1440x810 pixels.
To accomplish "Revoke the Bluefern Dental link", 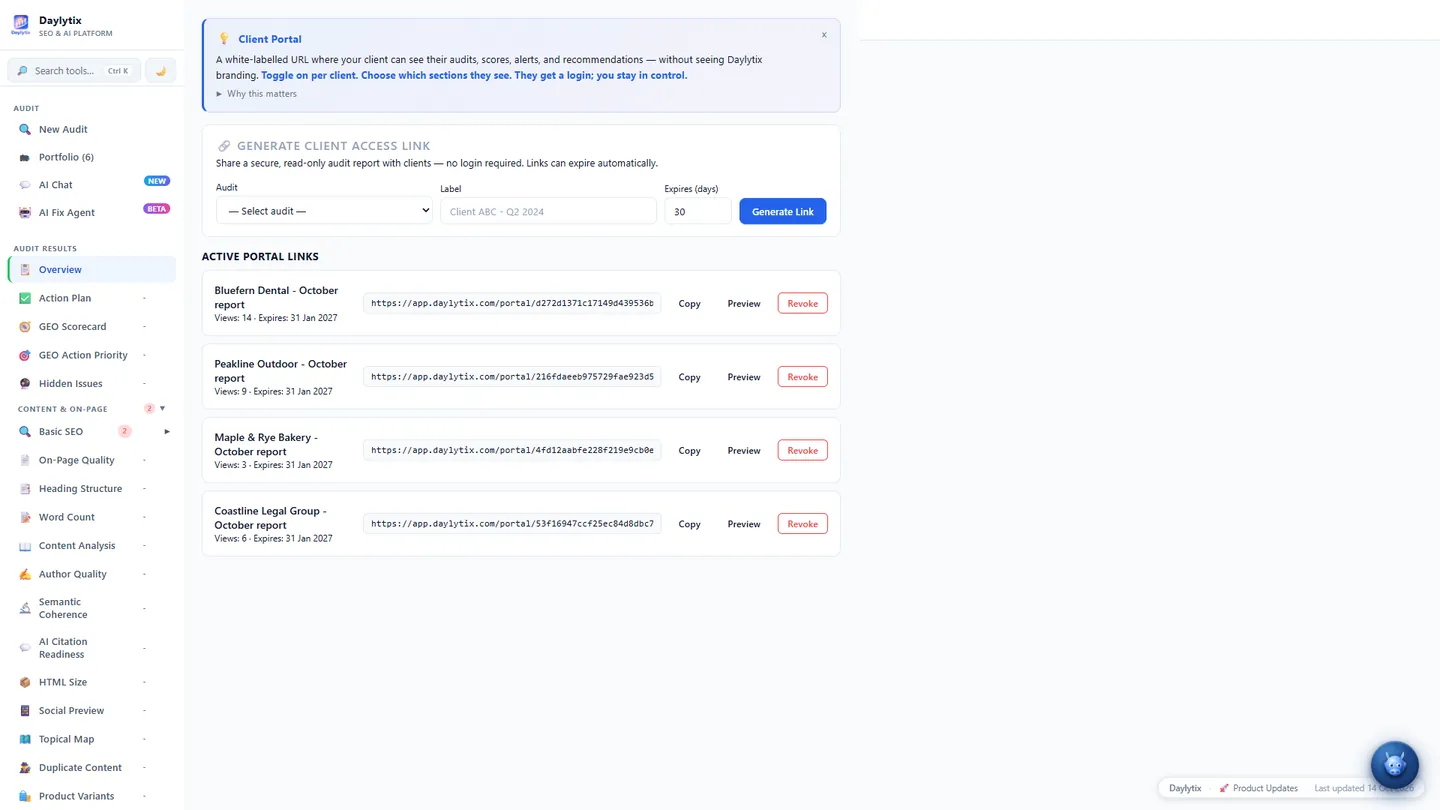I will click(803, 303).
